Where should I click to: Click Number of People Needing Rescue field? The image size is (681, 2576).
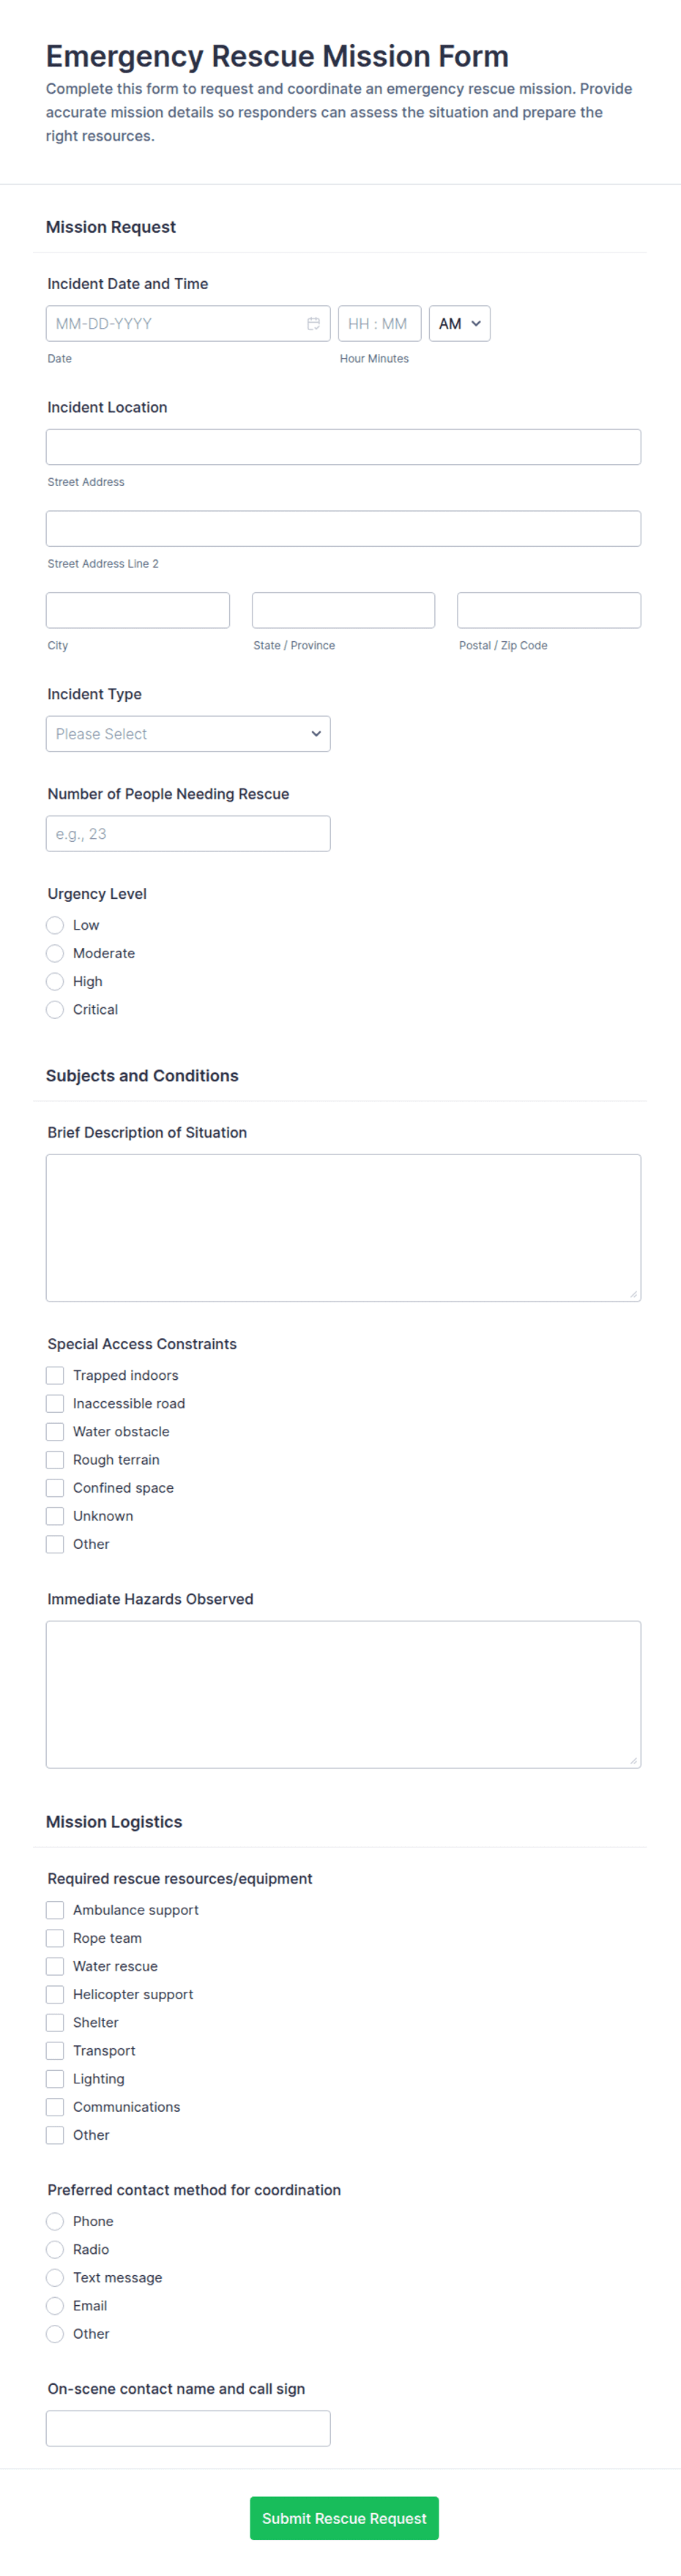188,834
